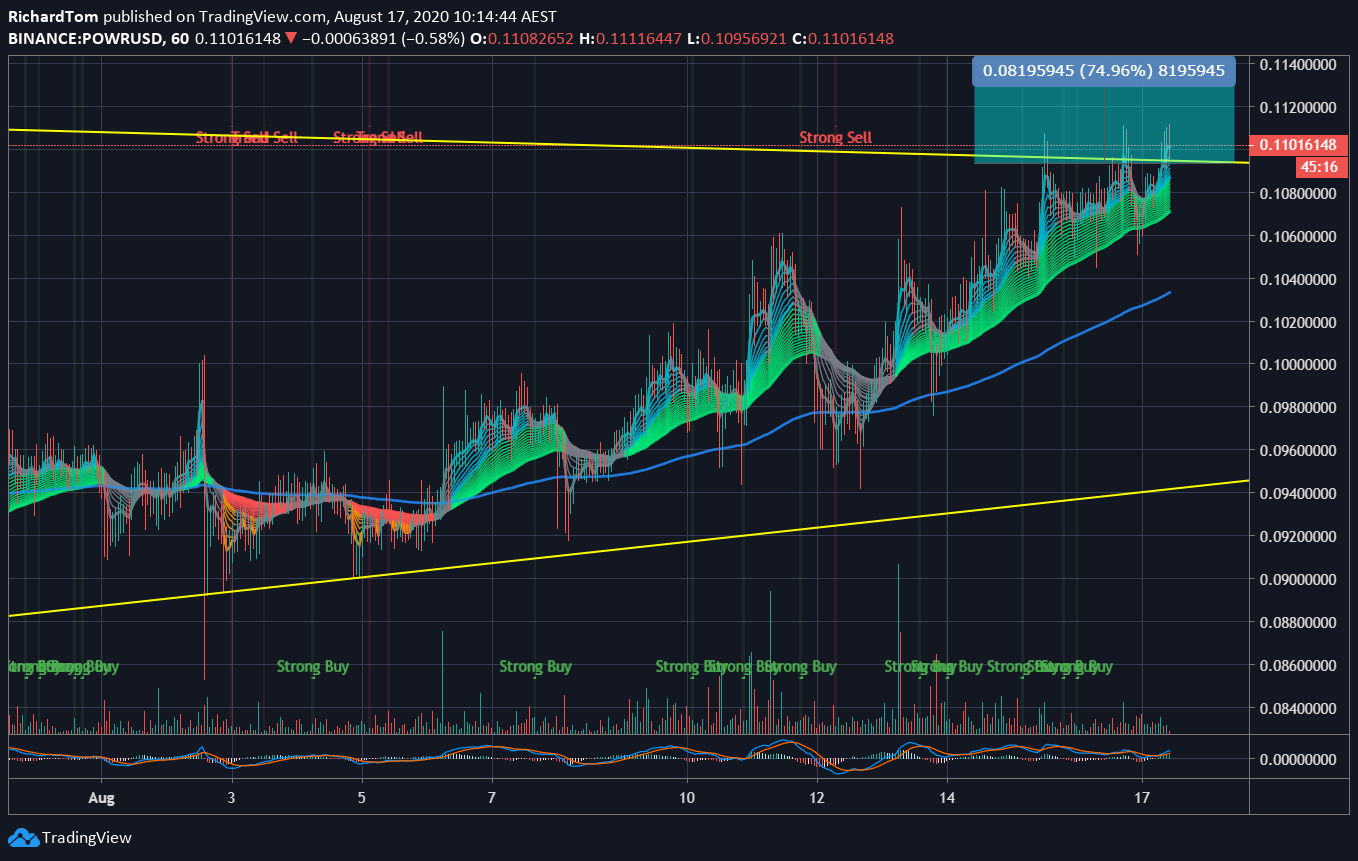Click the 10 date on the time axis
This screenshot has width=1358, height=861.
687,798
